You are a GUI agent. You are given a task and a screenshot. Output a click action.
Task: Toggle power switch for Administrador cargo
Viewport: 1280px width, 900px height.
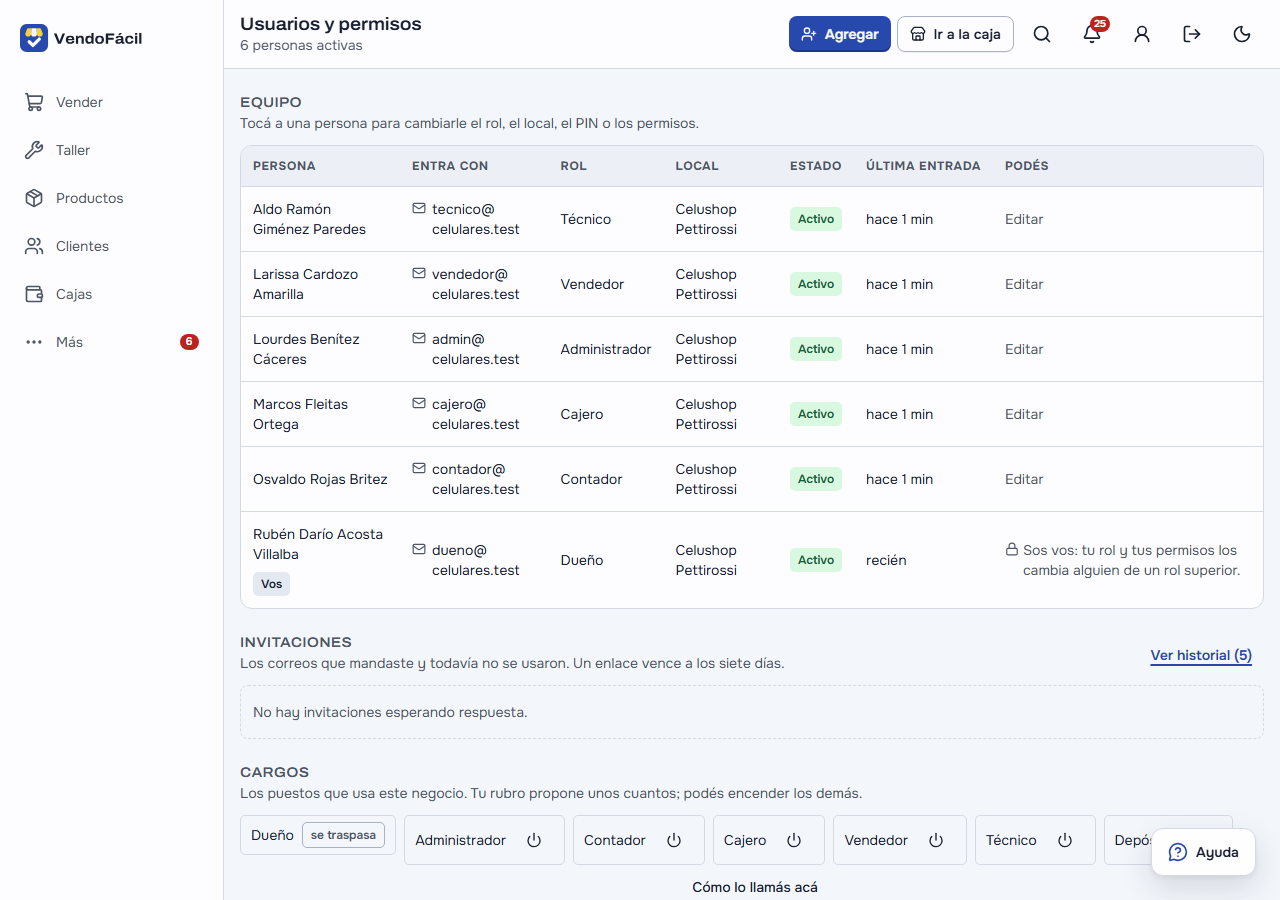[x=534, y=840]
